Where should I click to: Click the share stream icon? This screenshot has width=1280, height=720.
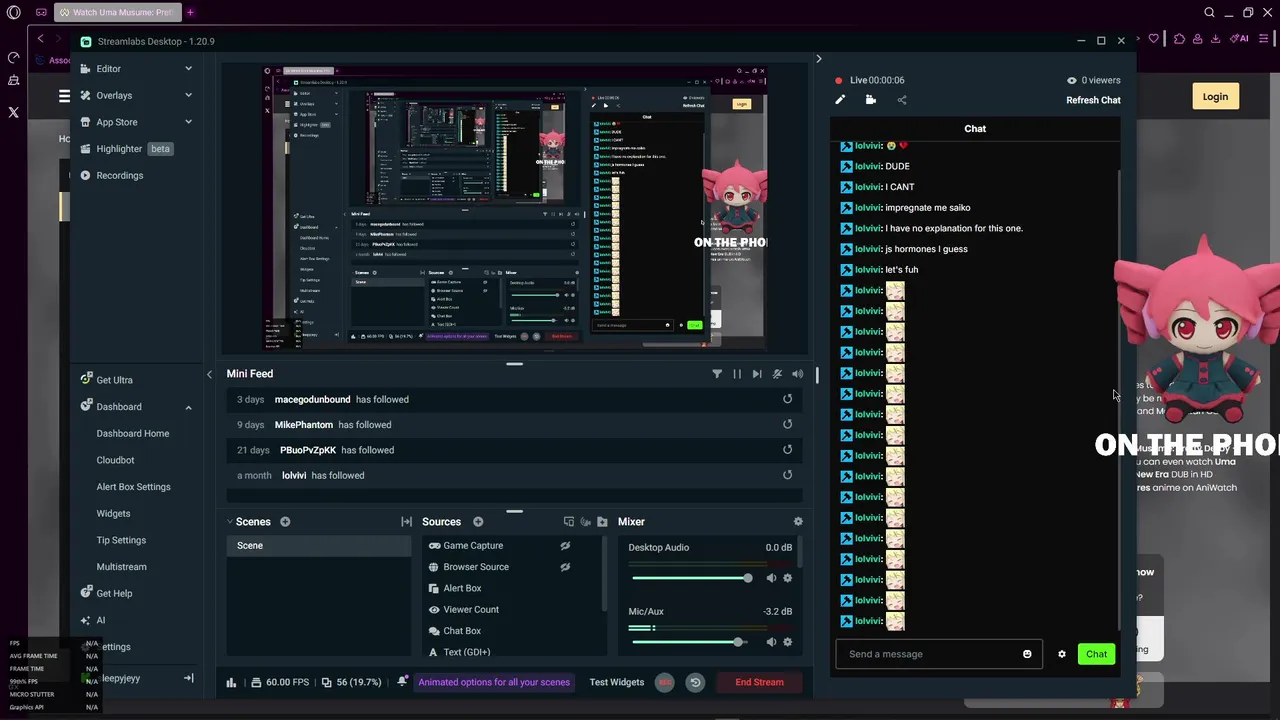coord(902,100)
